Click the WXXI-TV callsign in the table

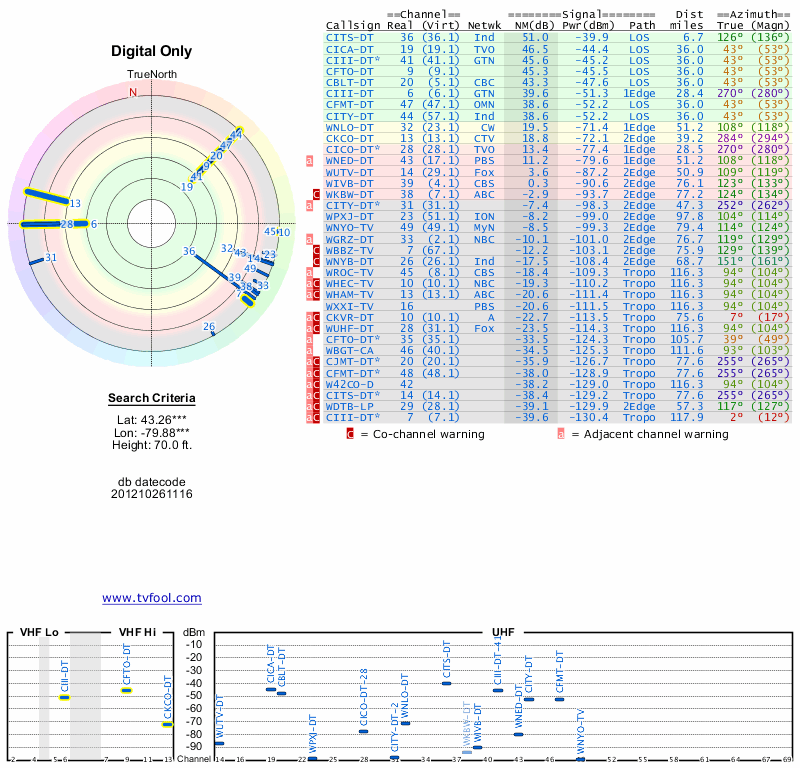coord(349,305)
